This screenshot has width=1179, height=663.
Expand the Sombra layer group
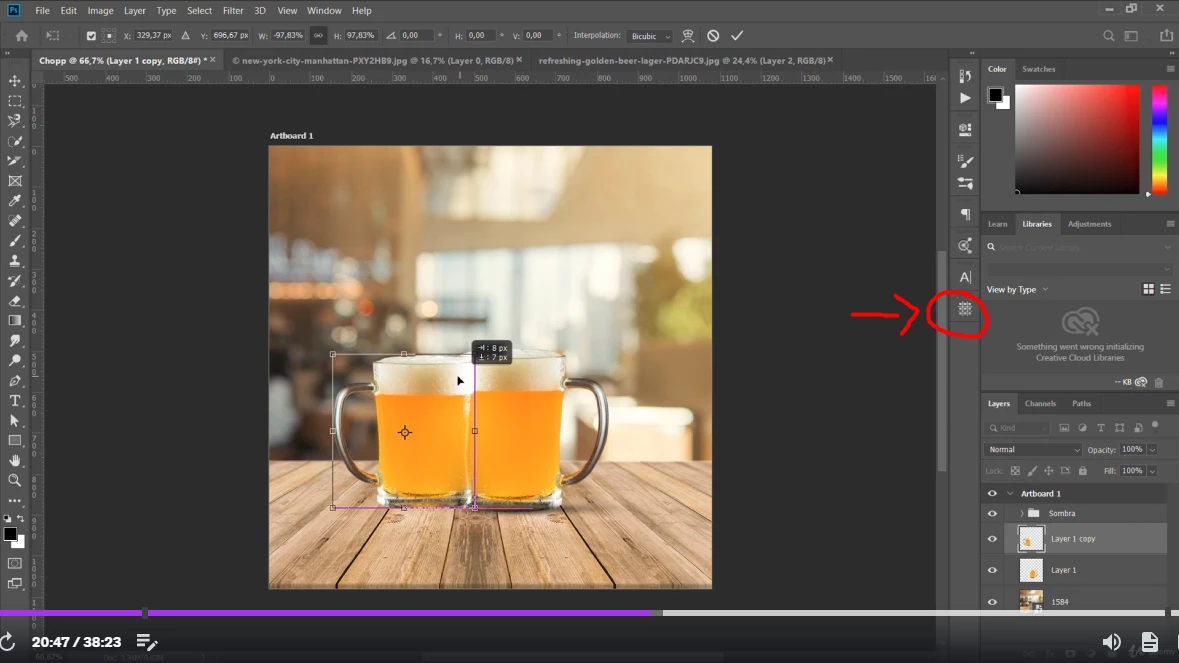(1021, 513)
